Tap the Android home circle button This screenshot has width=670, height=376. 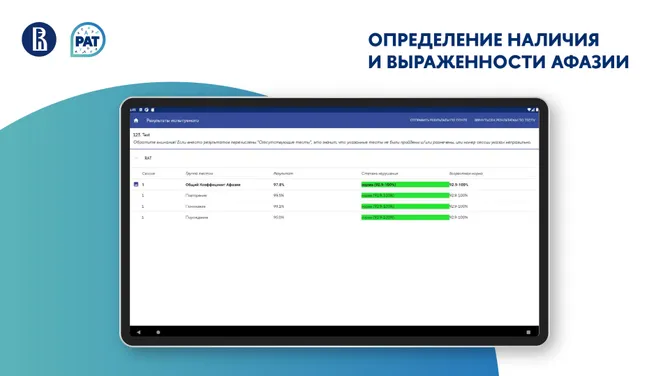pos(158,332)
